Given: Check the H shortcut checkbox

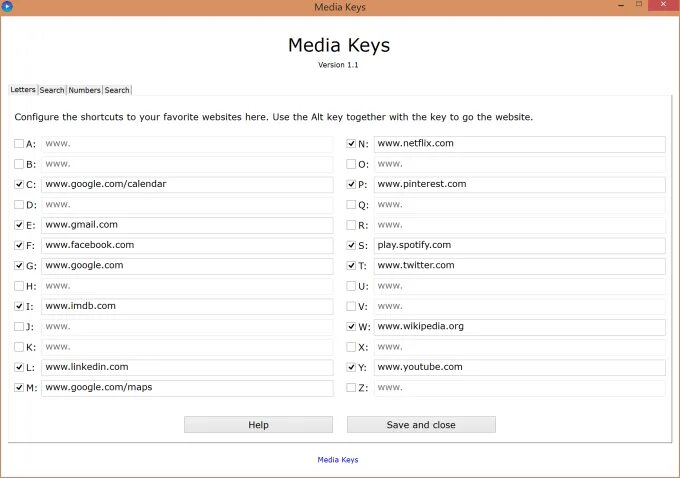Looking at the screenshot, I should (19, 286).
